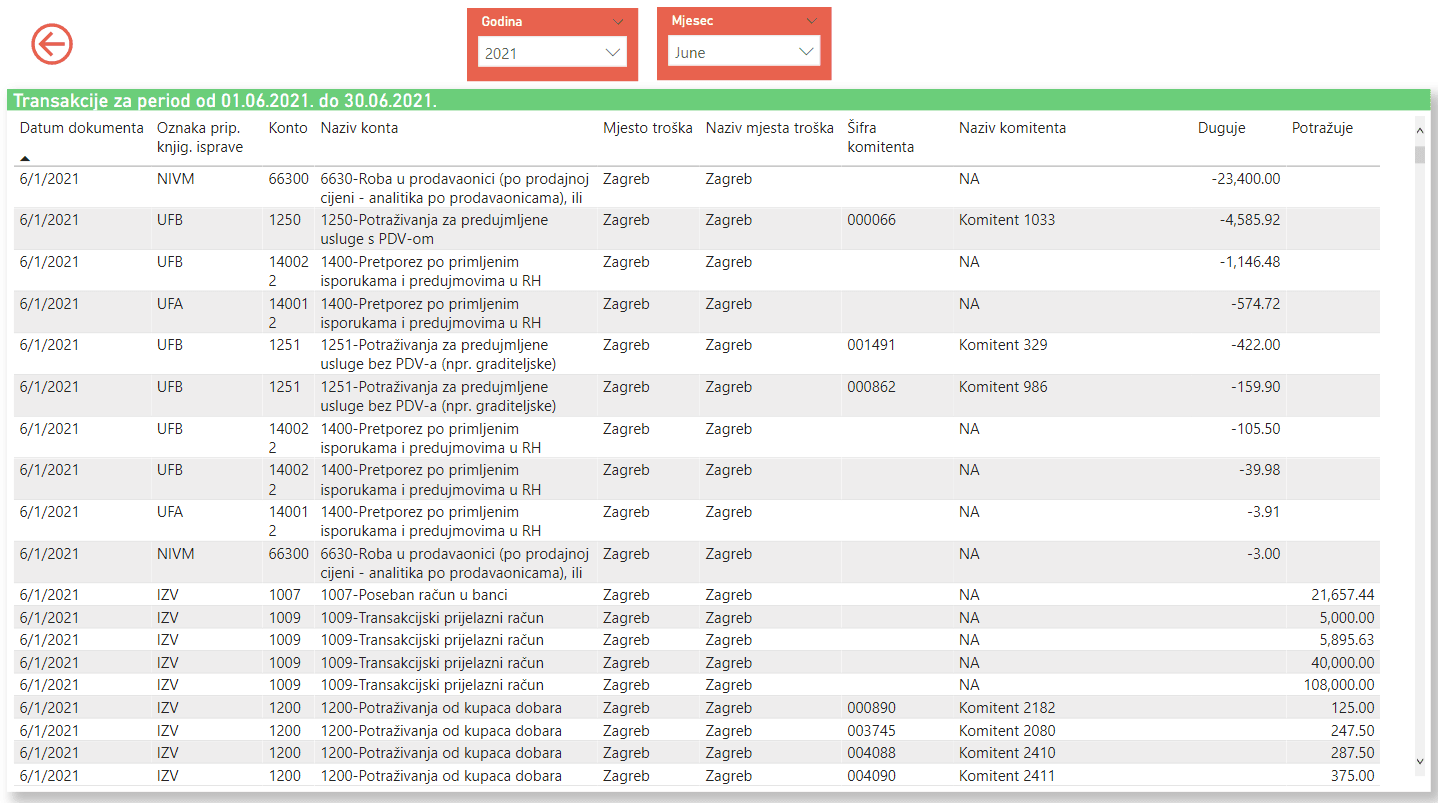Select the komitent code 000862
This screenshot has width=1438, height=803.
coord(871,387)
